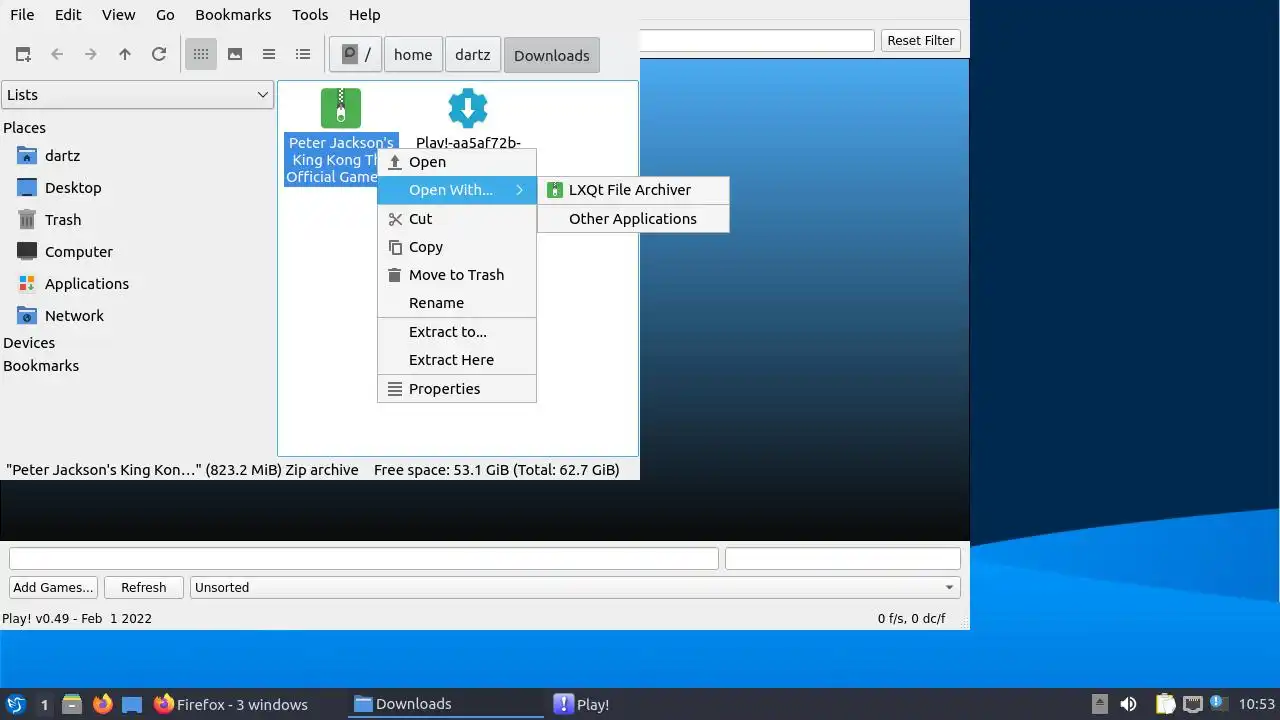The height and width of the screenshot is (720, 1280).
Task: Switch to Downloads taskbar window
Action: 447,704
